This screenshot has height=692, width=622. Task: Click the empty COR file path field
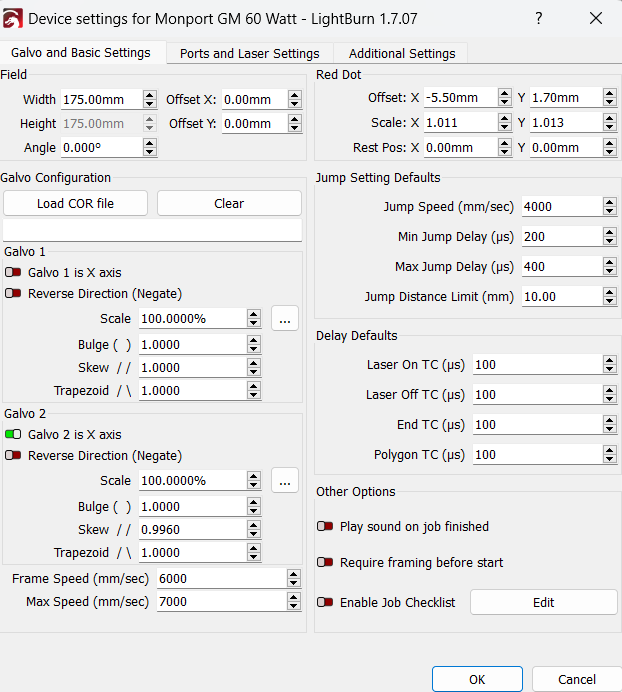point(152,230)
